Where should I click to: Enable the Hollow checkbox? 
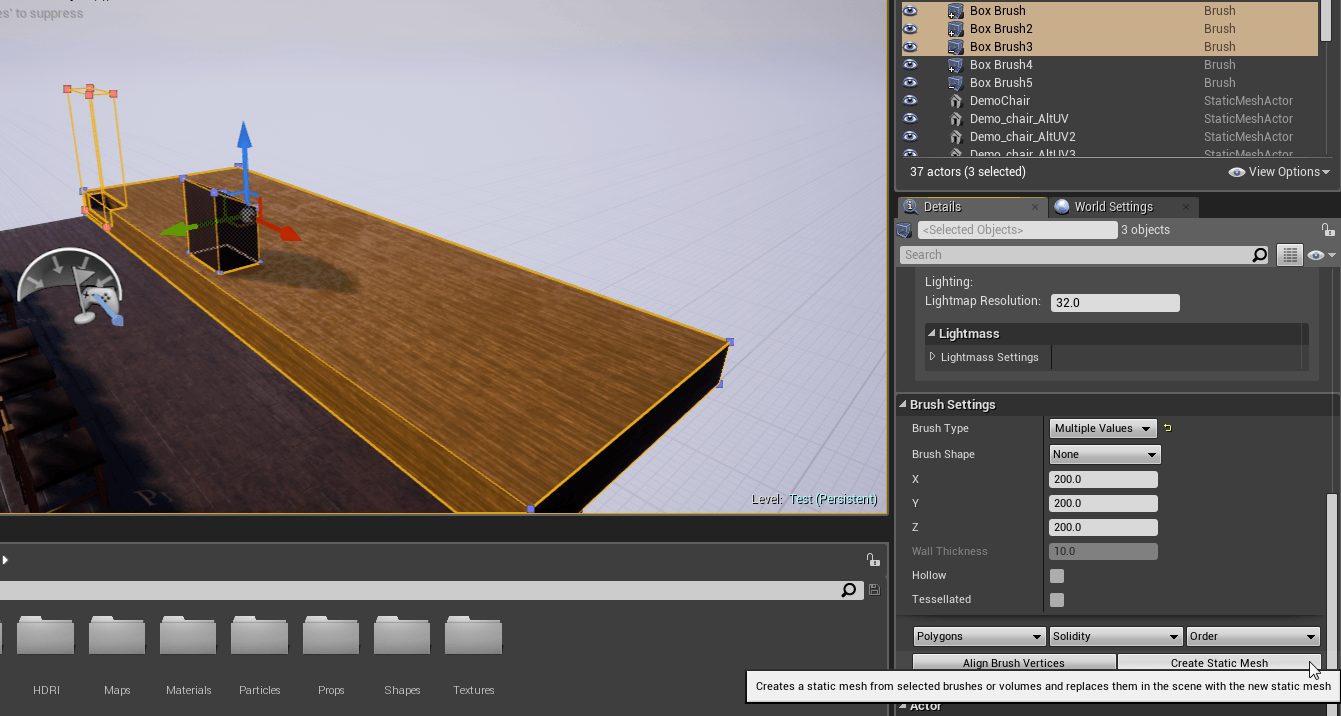point(1057,576)
